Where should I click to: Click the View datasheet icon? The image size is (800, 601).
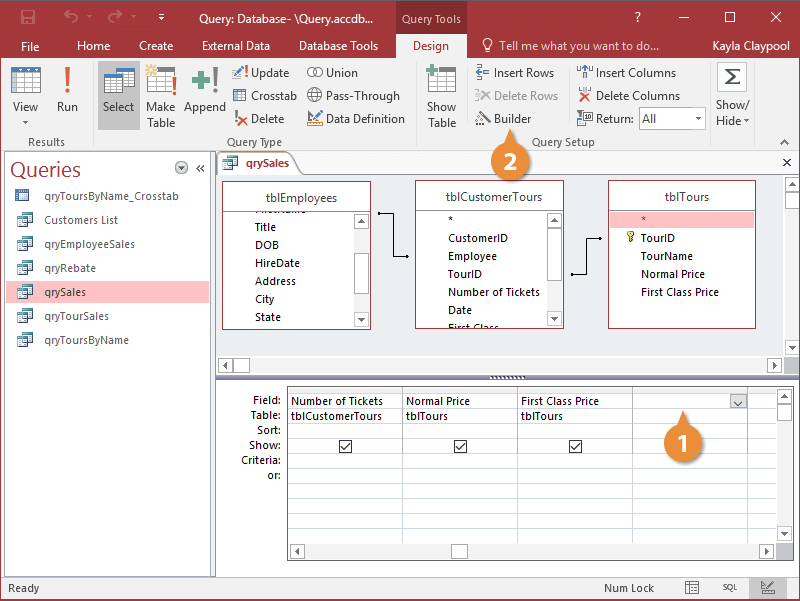coord(26,80)
